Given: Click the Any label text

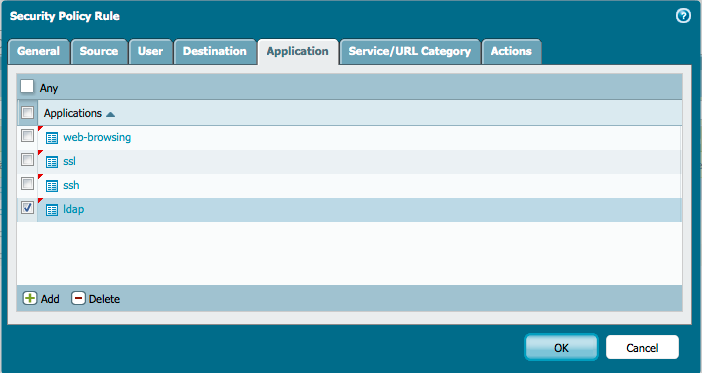Looking at the screenshot, I should [x=49, y=88].
